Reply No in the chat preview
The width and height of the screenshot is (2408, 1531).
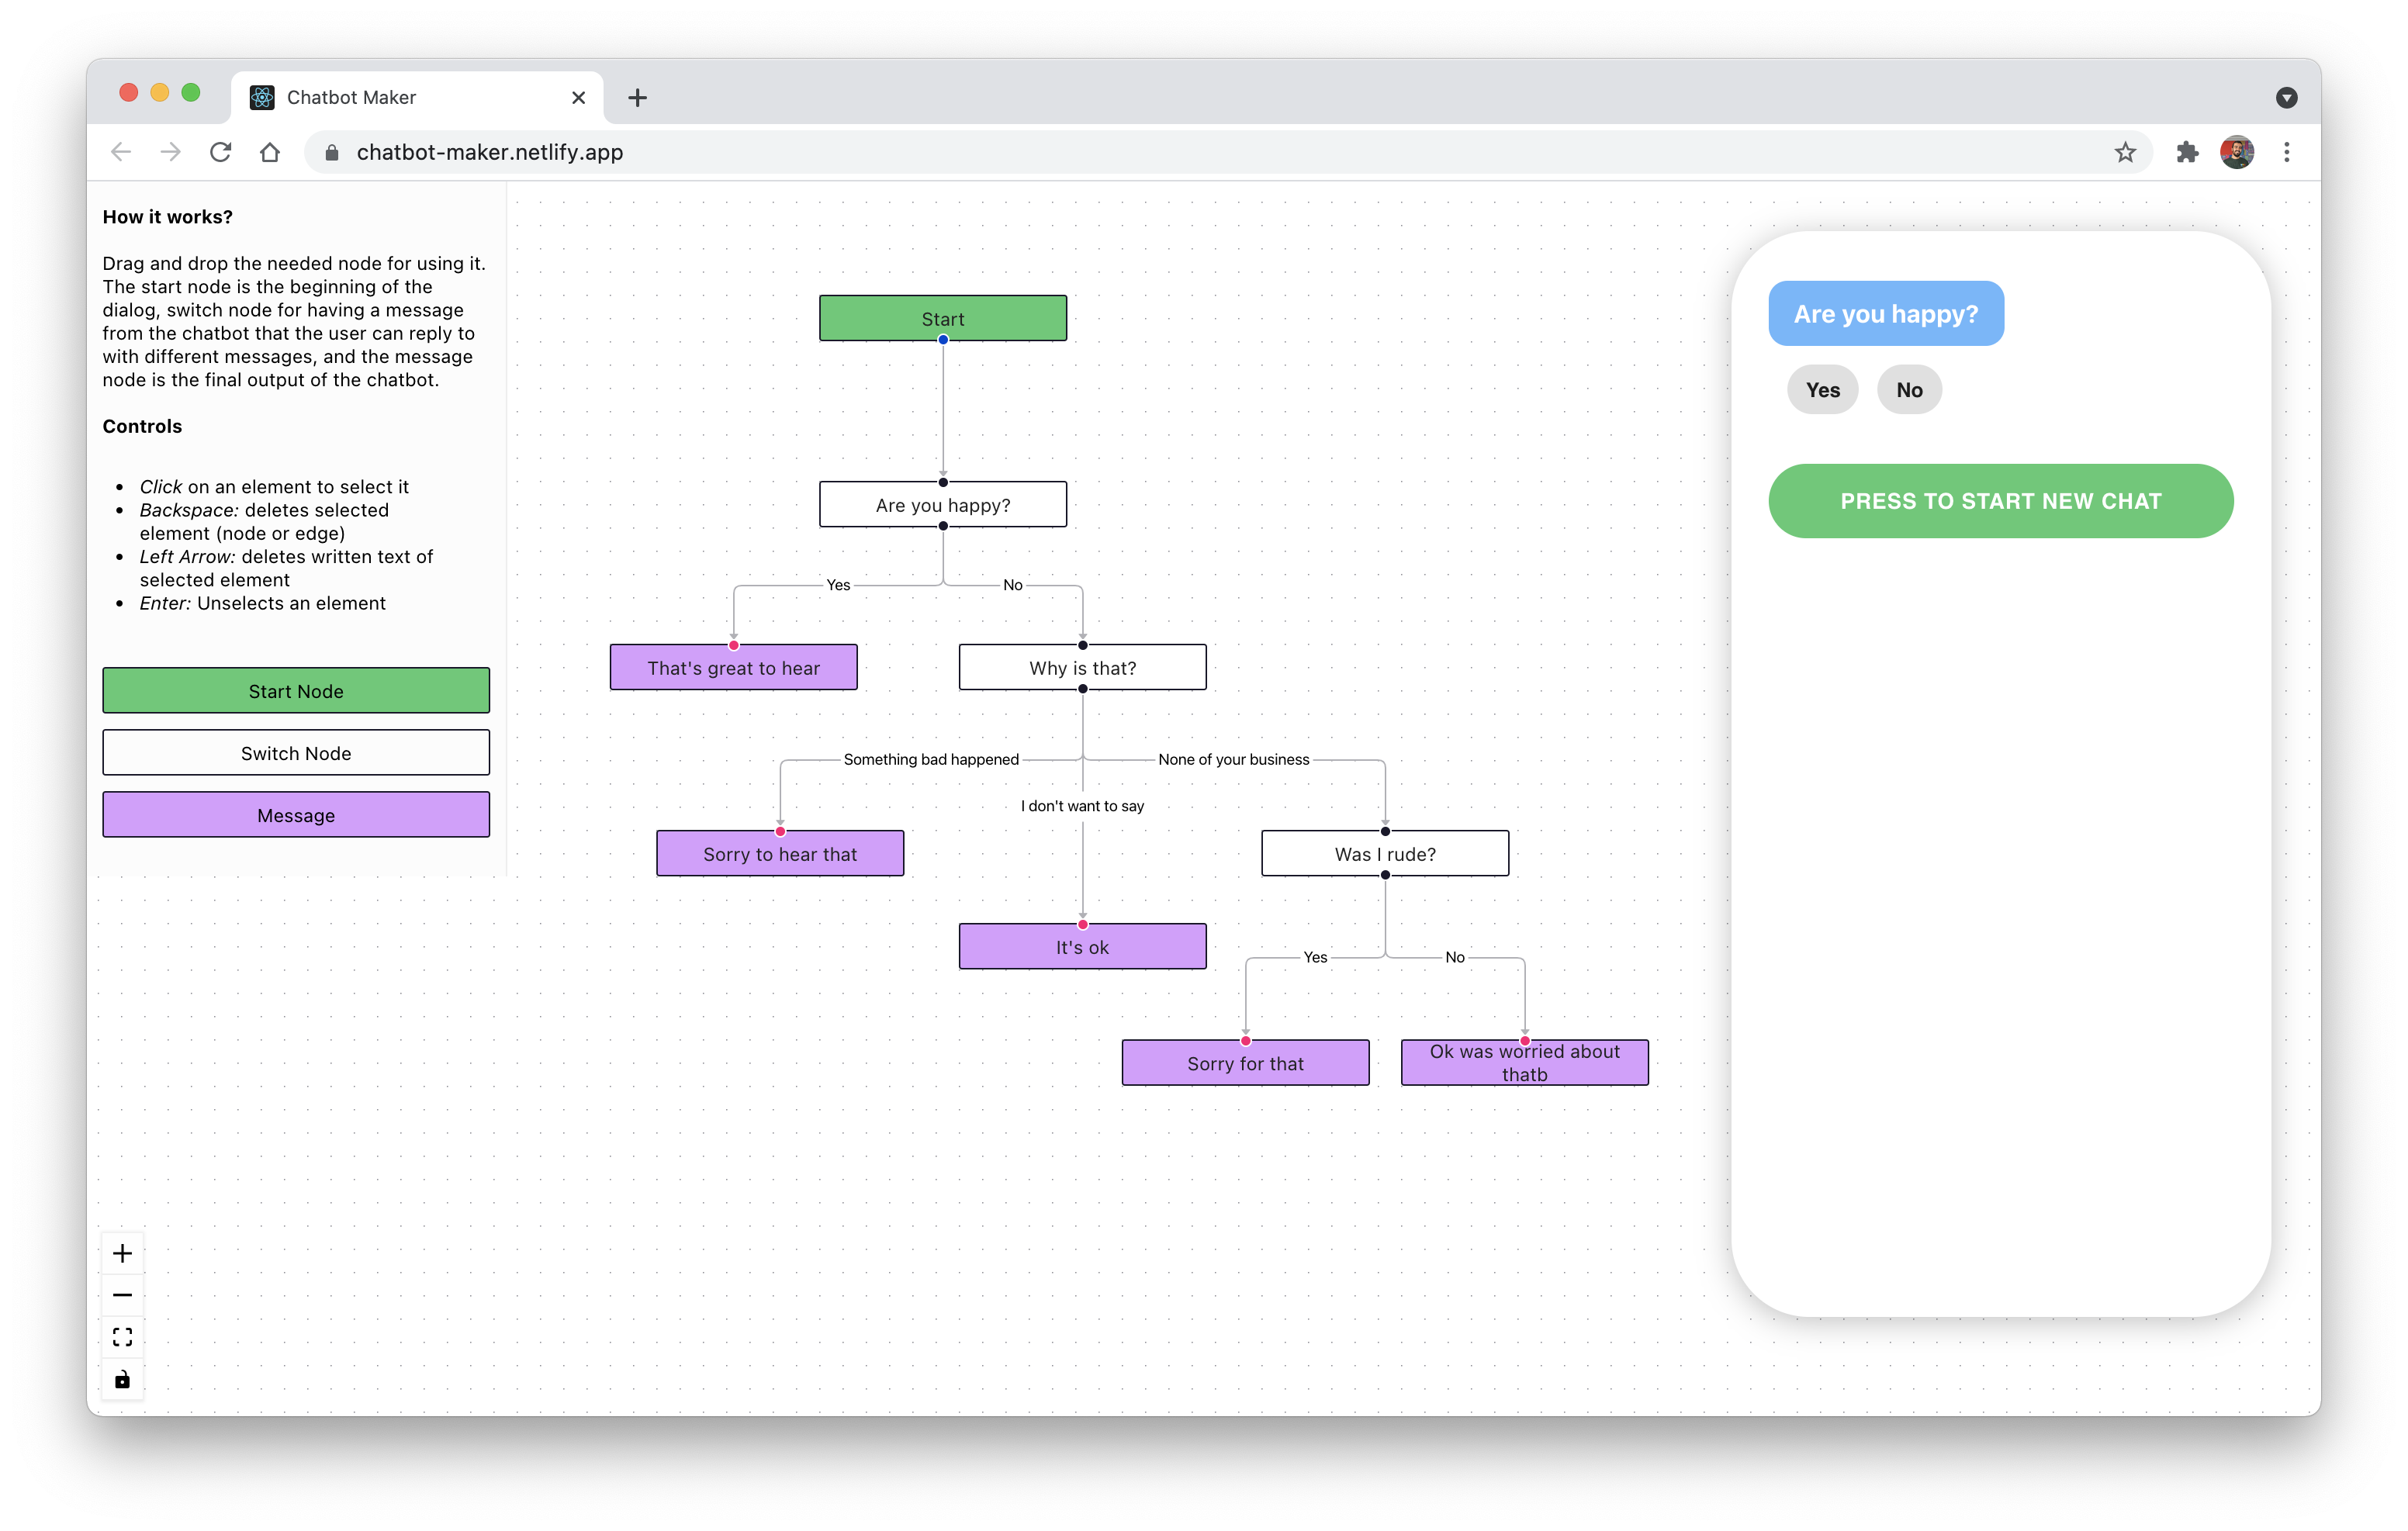(1909, 390)
